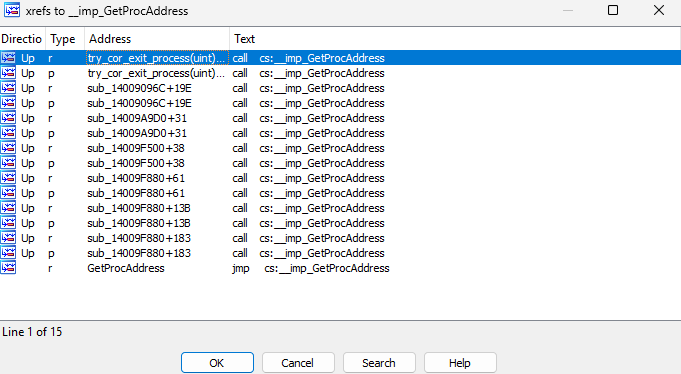The width and height of the screenshot is (681, 374).
Task: Click xref icon of sub_14009F880+61 r row
Action: coord(8,178)
